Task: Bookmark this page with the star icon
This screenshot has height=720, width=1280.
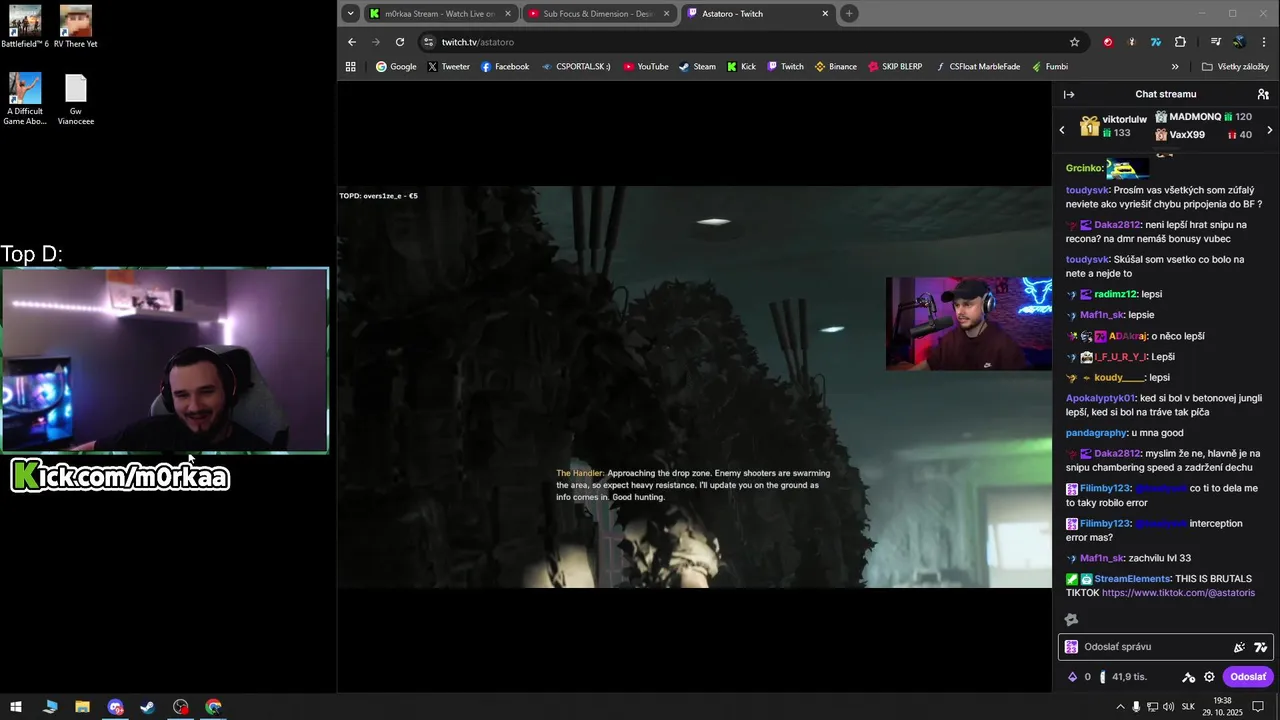Action: (x=1075, y=42)
